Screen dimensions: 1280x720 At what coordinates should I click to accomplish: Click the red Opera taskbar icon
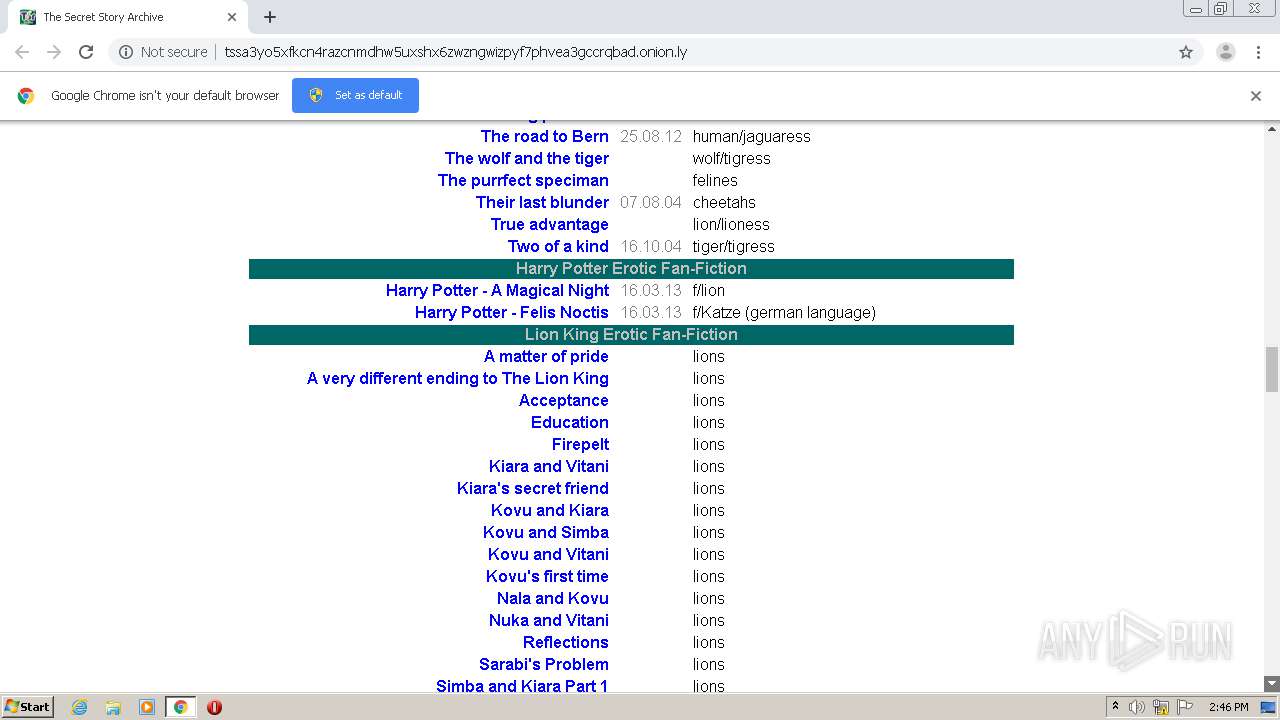click(x=214, y=707)
